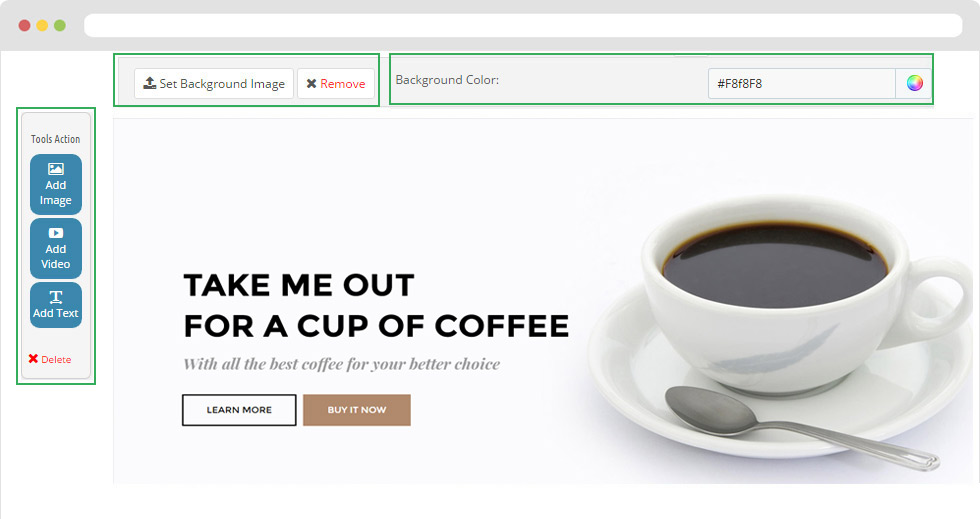
Task: Click the Background Color label
Action: point(448,80)
